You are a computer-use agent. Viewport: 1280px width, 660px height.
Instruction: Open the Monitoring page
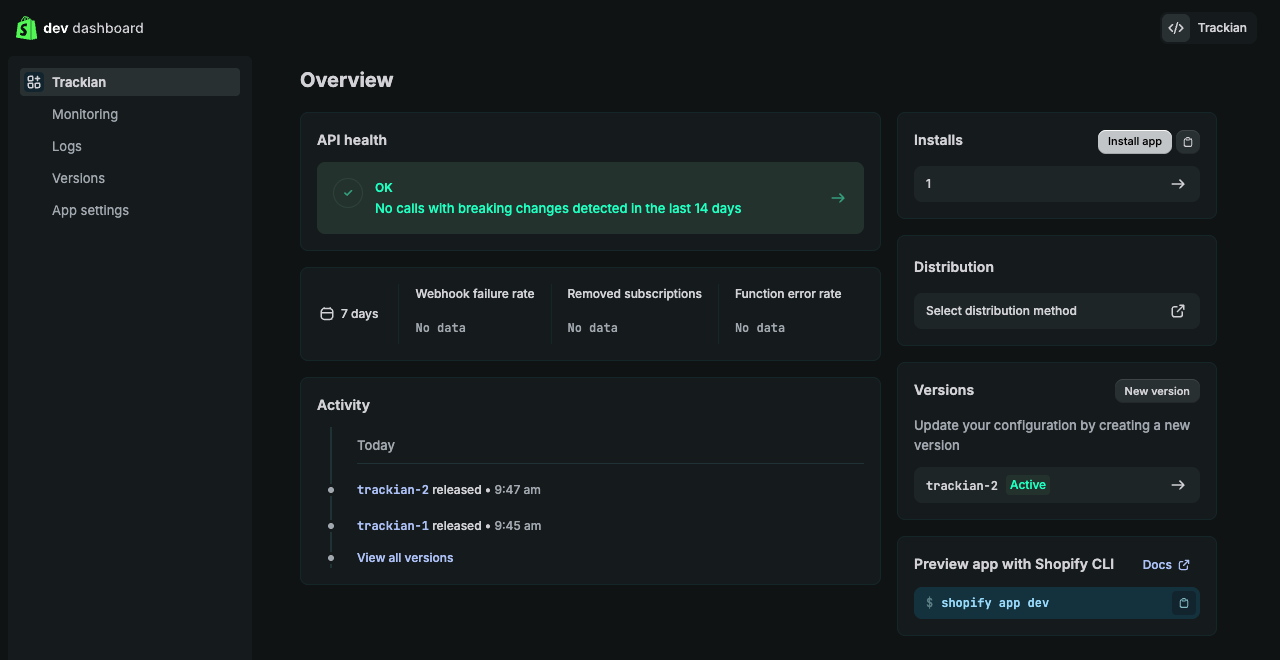85,114
